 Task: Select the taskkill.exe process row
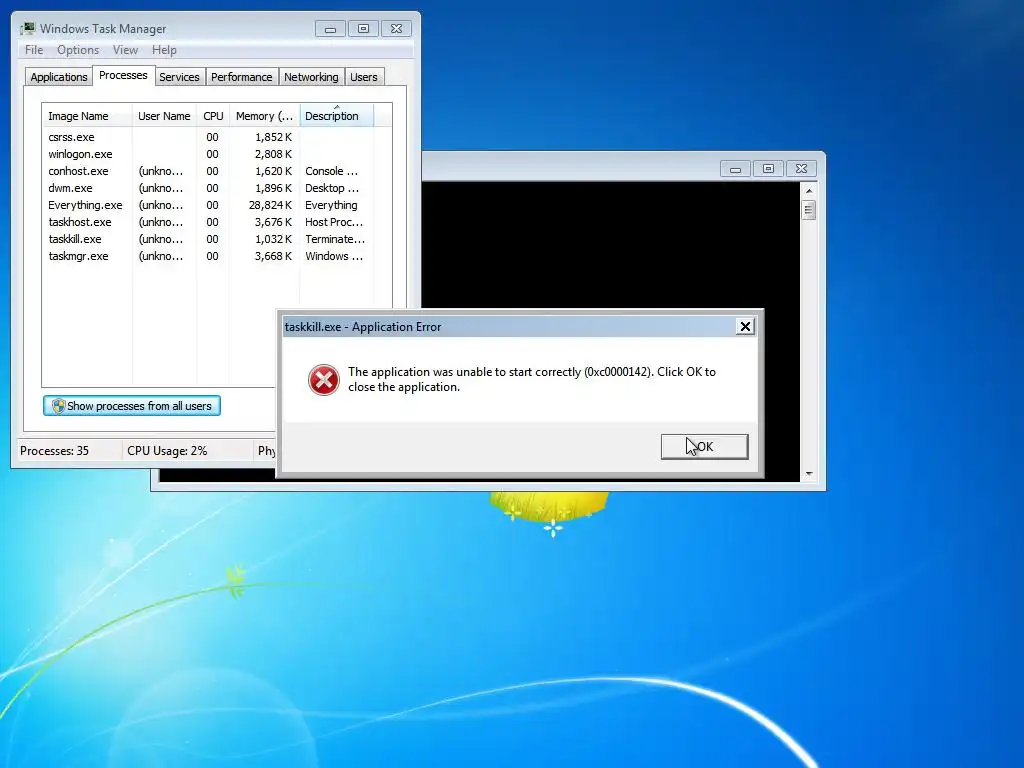pyautogui.click(x=208, y=239)
